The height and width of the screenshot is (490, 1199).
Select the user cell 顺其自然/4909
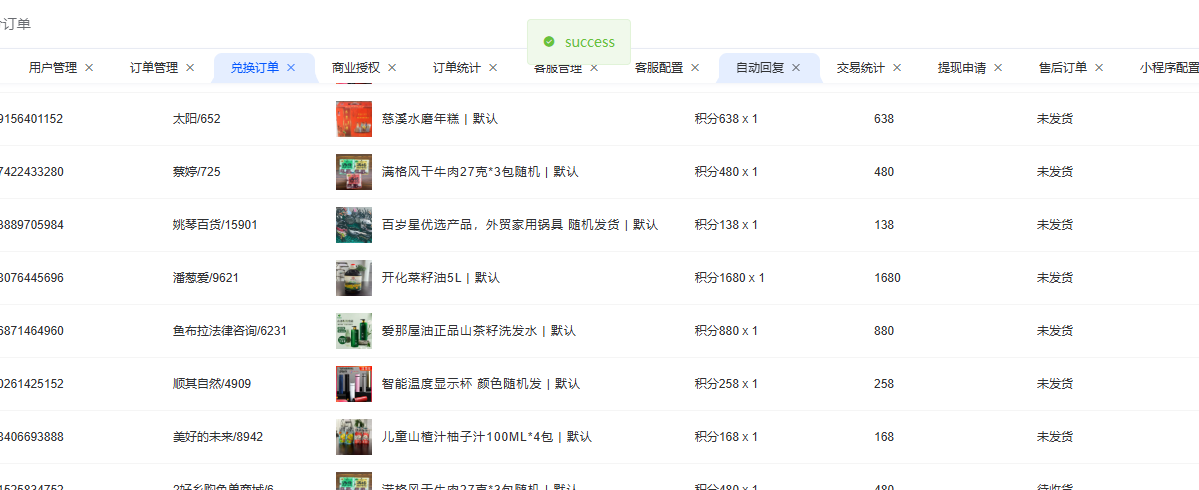coord(212,384)
